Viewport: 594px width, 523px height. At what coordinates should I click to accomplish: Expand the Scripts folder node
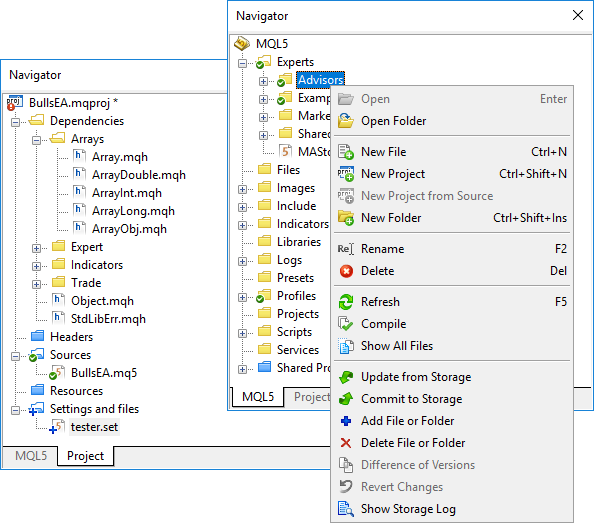pyautogui.click(x=242, y=333)
